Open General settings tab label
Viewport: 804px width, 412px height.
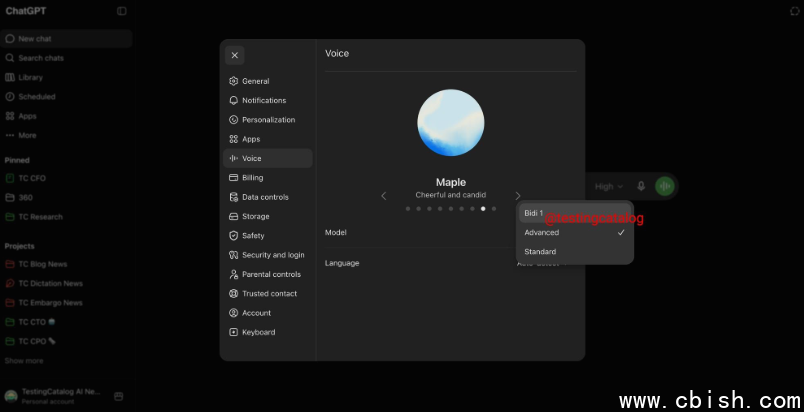[255, 81]
